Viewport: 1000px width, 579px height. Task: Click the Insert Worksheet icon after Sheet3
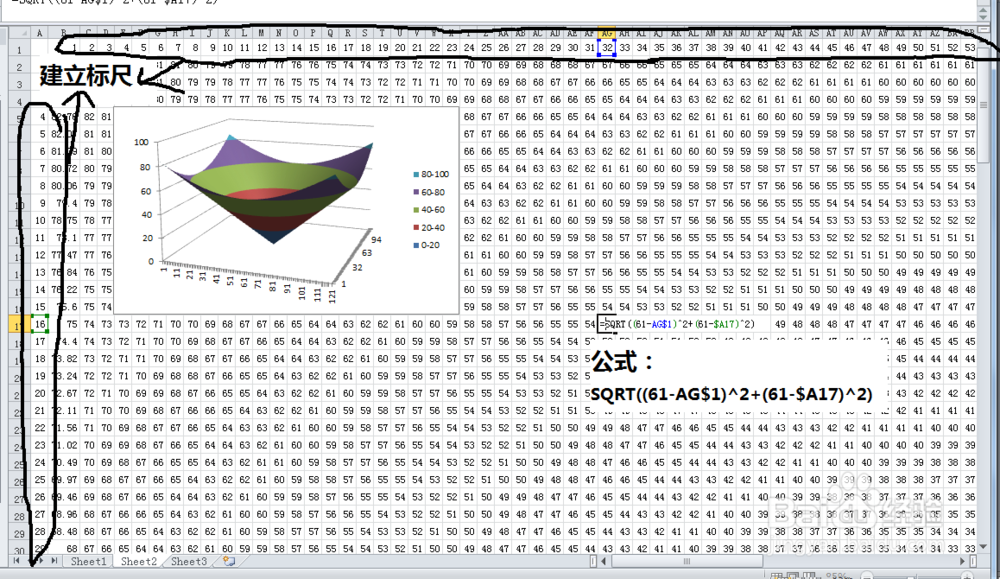click(229, 562)
